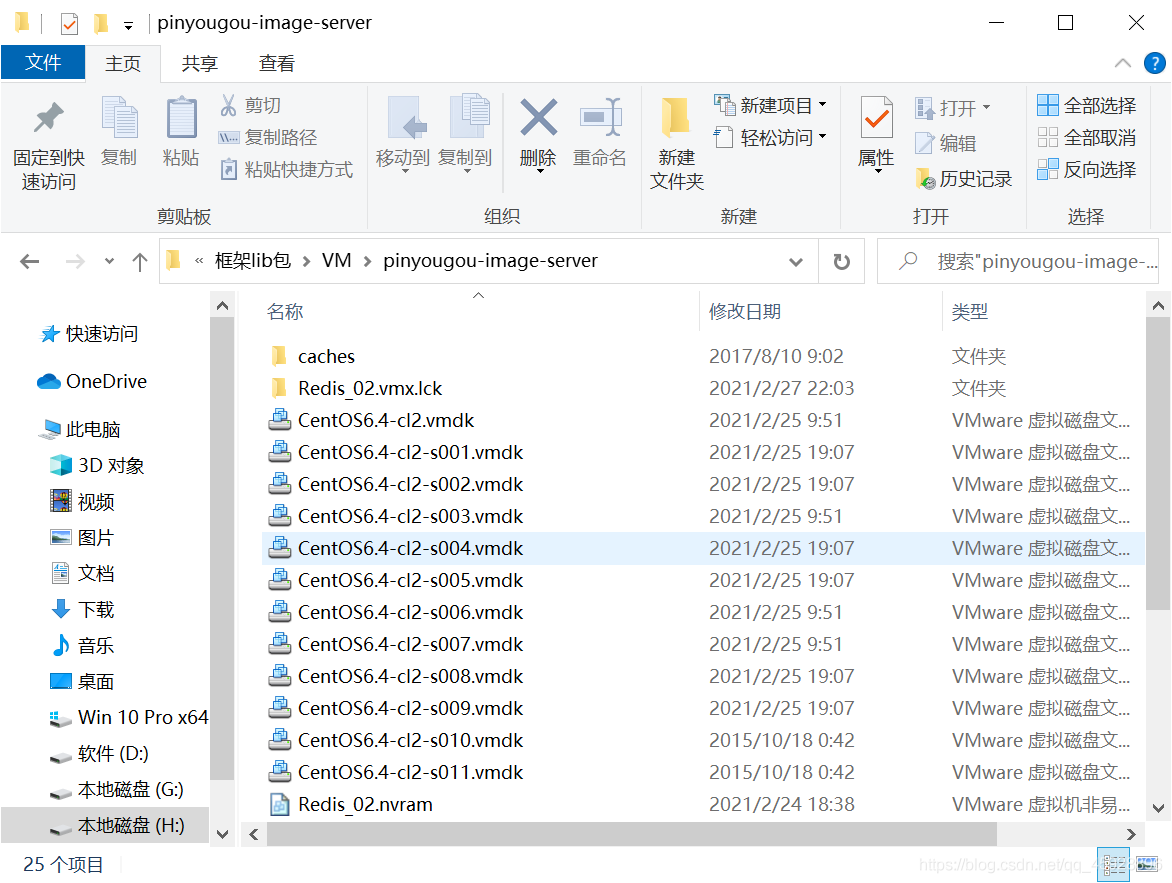Click VM in the breadcrumb path
This screenshot has width=1172, height=883.
(x=336, y=260)
